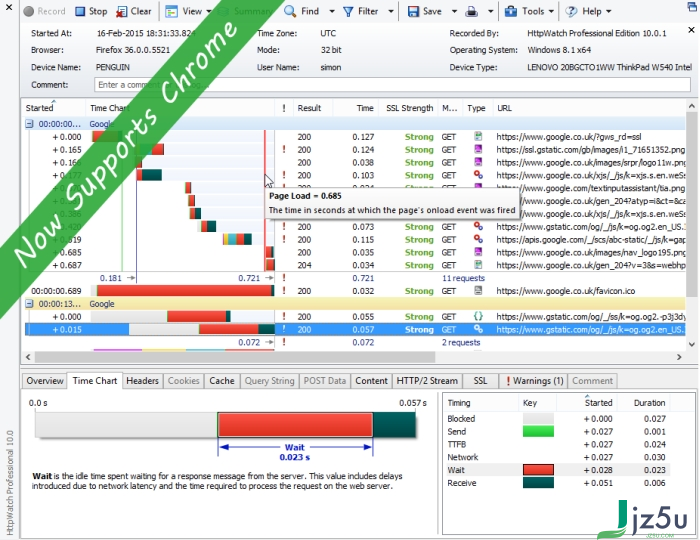
Task: Sort by SSL Strength column header
Action: (x=409, y=108)
